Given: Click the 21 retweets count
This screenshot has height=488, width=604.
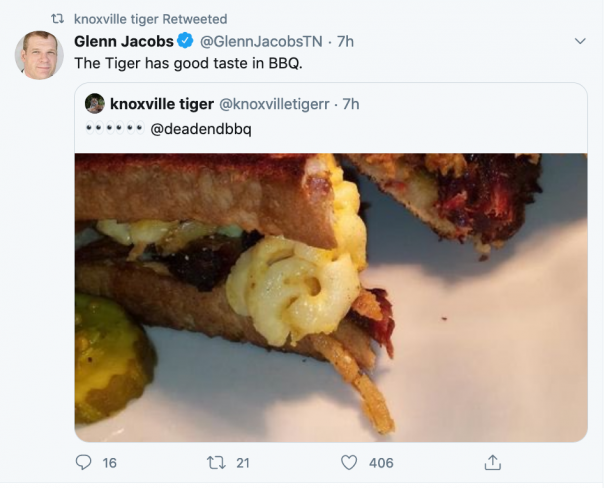Looking at the screenshot, I should (243, 463).
